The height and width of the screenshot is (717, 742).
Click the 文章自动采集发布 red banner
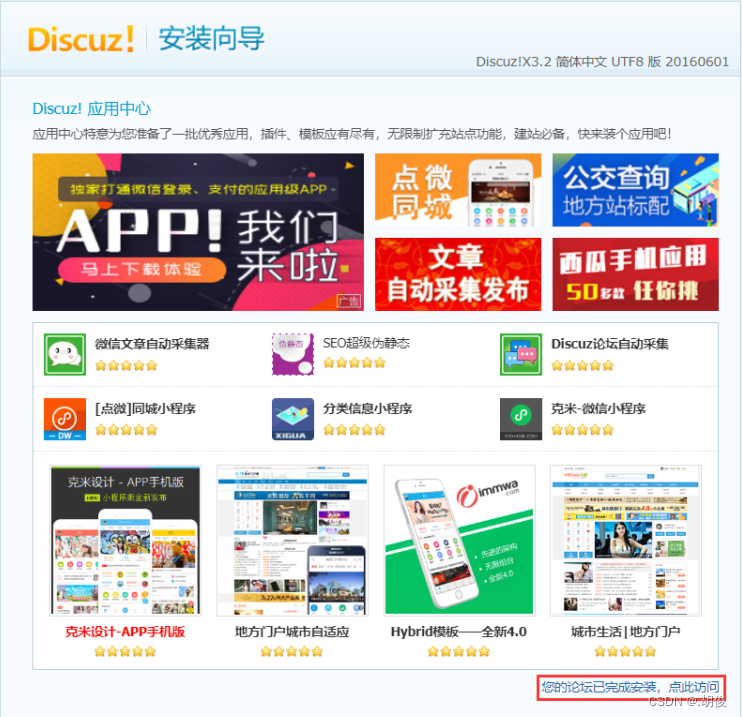tap(458, 274)
